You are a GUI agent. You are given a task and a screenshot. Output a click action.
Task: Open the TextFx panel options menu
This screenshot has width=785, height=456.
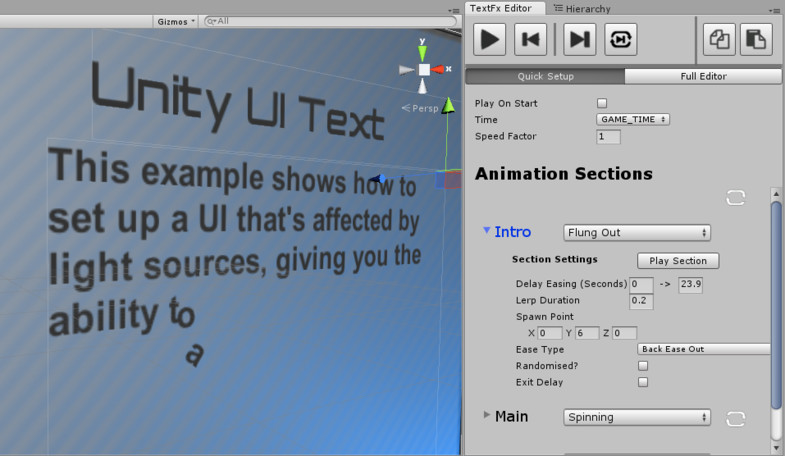tap(774, 10)
